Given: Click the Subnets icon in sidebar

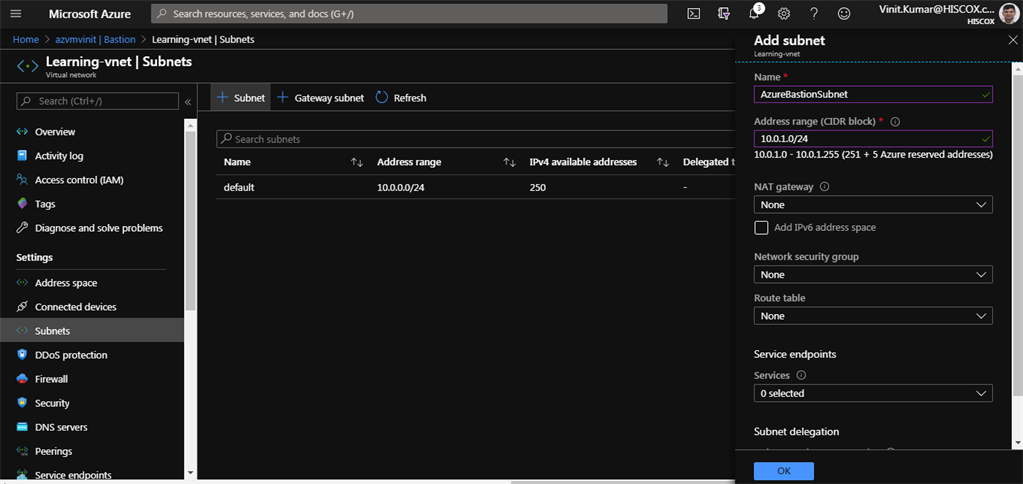Looking at the screenshot, I should (22, 331).
